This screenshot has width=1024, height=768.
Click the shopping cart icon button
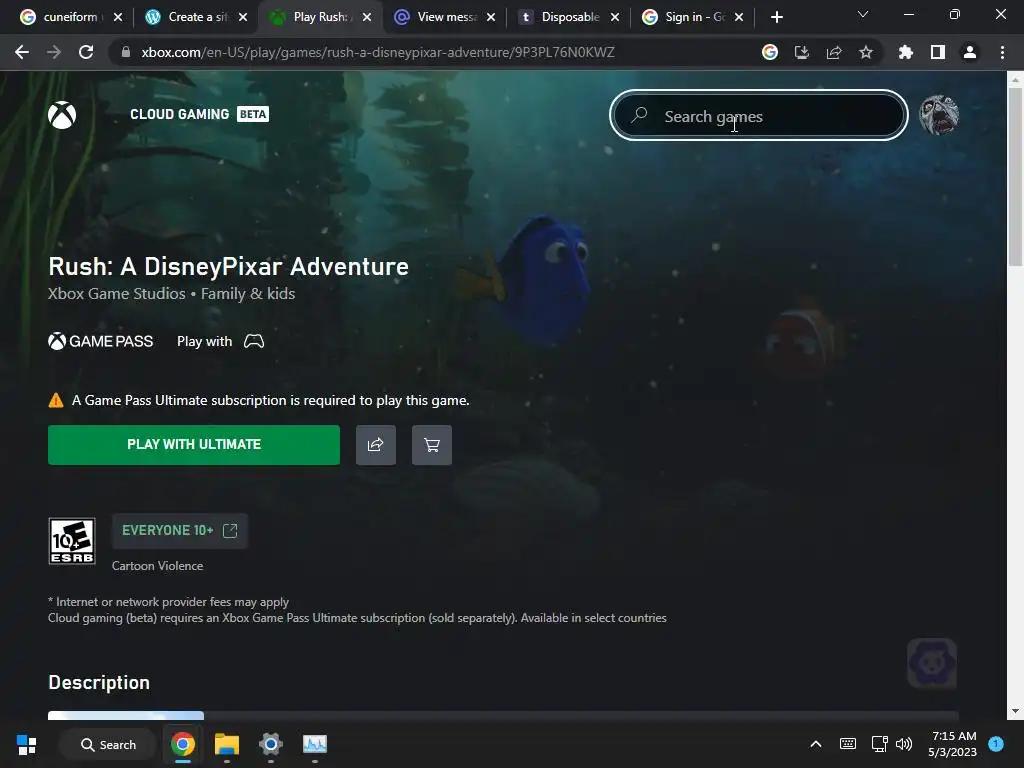tap(432, 445)
